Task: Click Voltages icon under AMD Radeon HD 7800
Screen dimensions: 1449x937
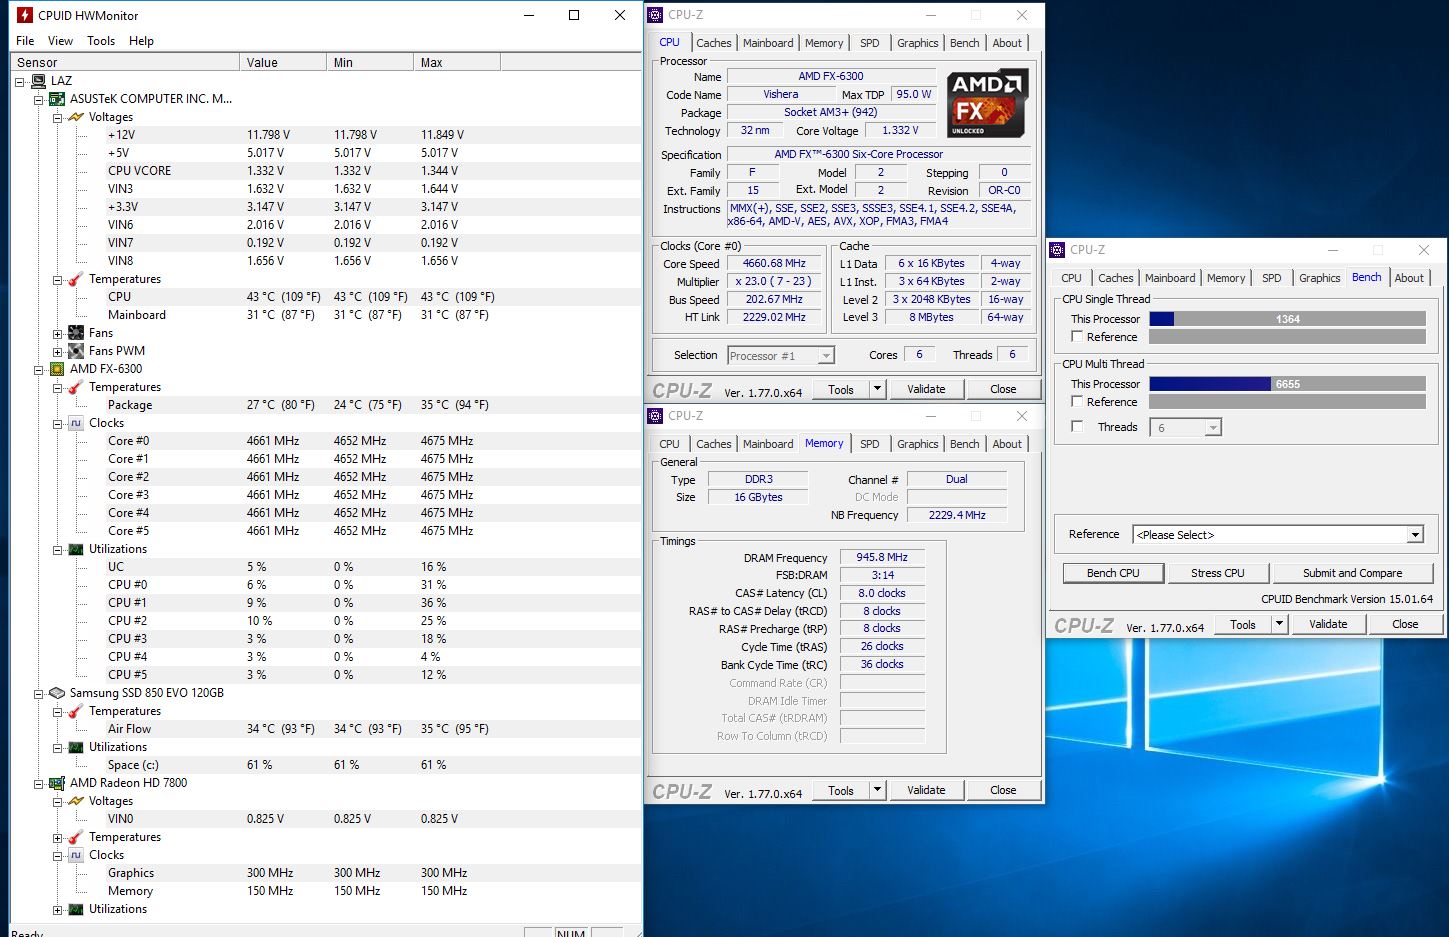Action: pos(76,801)
